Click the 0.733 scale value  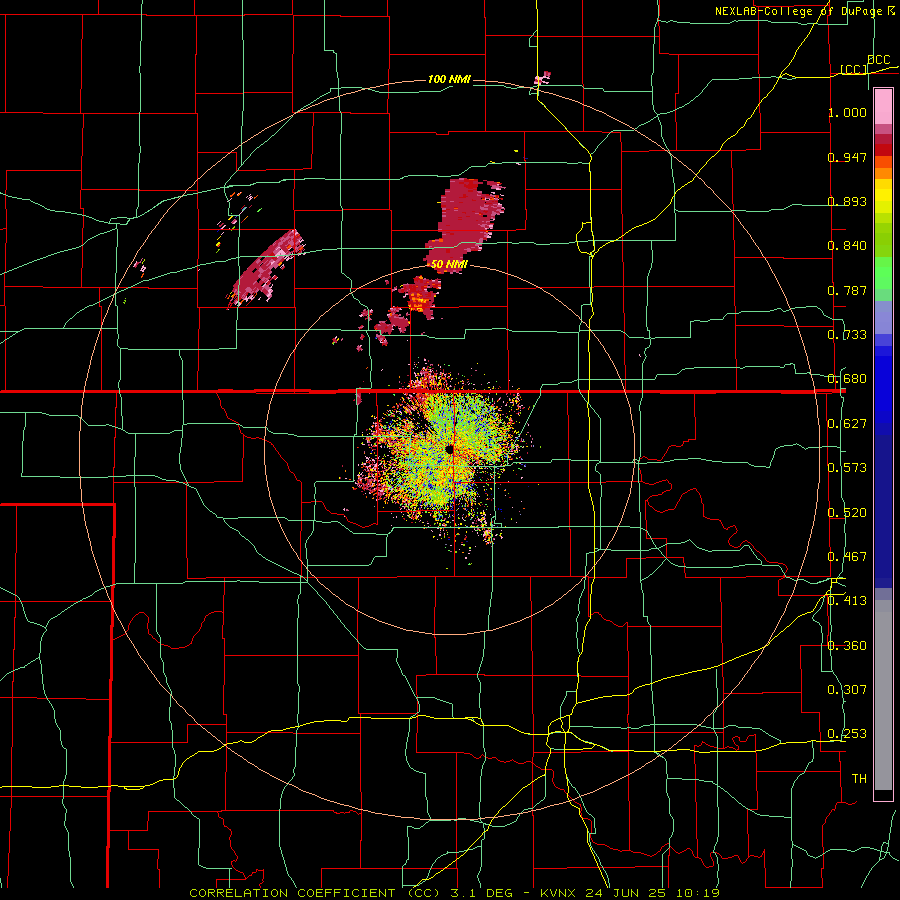point(847,335)
